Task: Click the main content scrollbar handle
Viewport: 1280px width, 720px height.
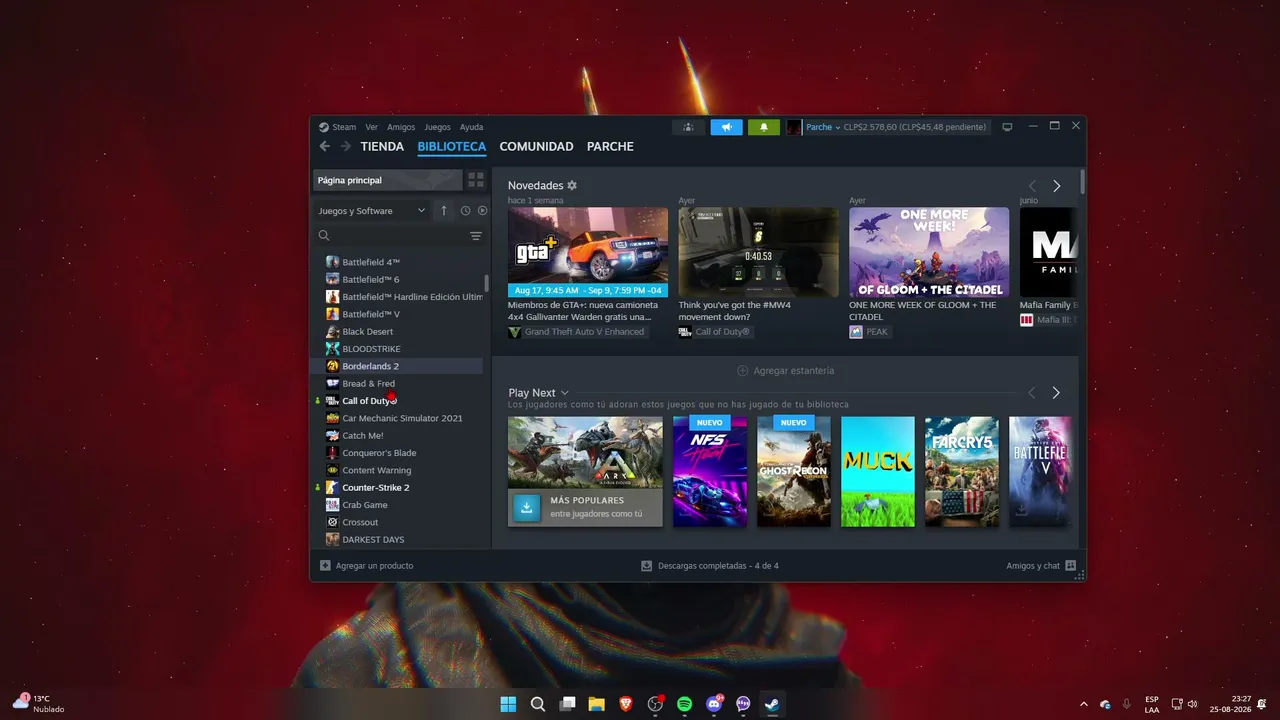Action: (x=1083, y=182)
